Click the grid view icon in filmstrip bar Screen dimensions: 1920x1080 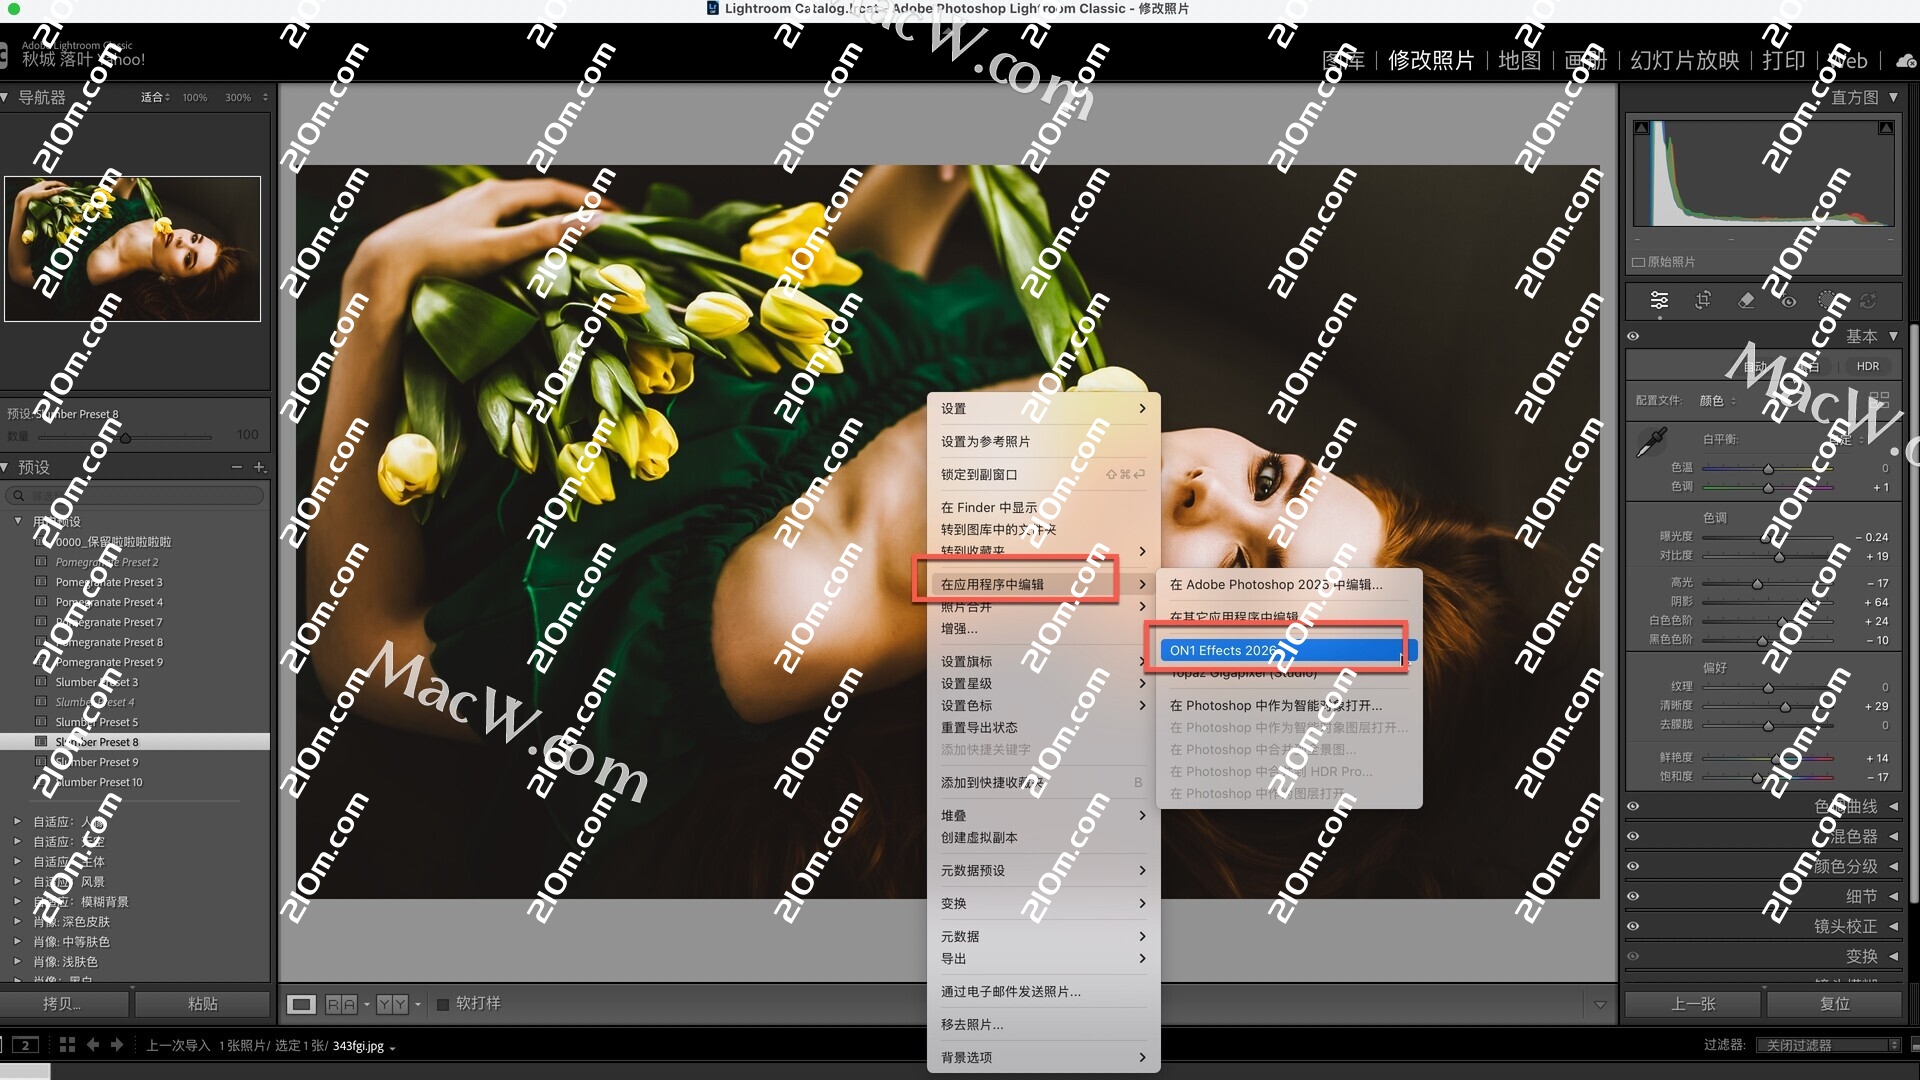click(x=67, y=1045)
